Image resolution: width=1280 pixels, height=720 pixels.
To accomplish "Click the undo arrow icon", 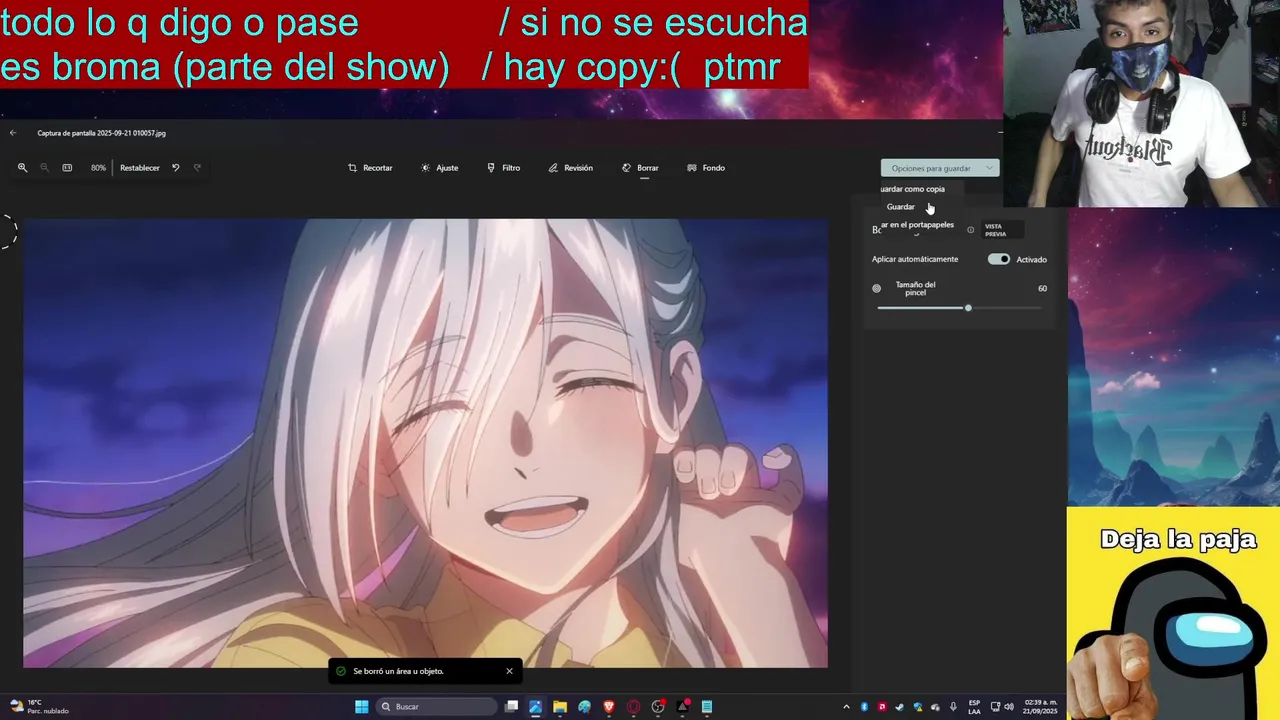I will (176, 168).
